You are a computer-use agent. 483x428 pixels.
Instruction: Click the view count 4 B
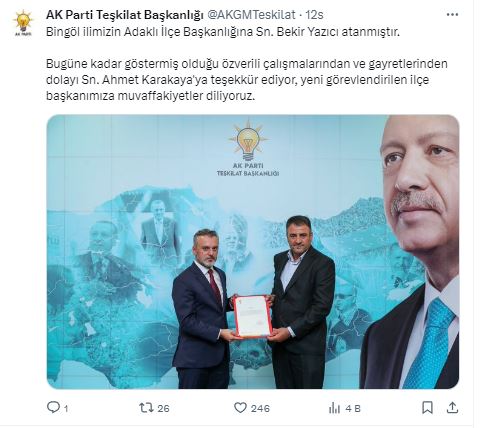[x=353, y=408]
